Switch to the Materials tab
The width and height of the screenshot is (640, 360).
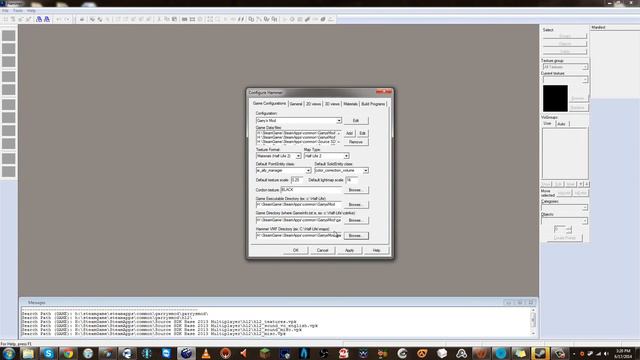pyautogui.click(x=350, y=104)
